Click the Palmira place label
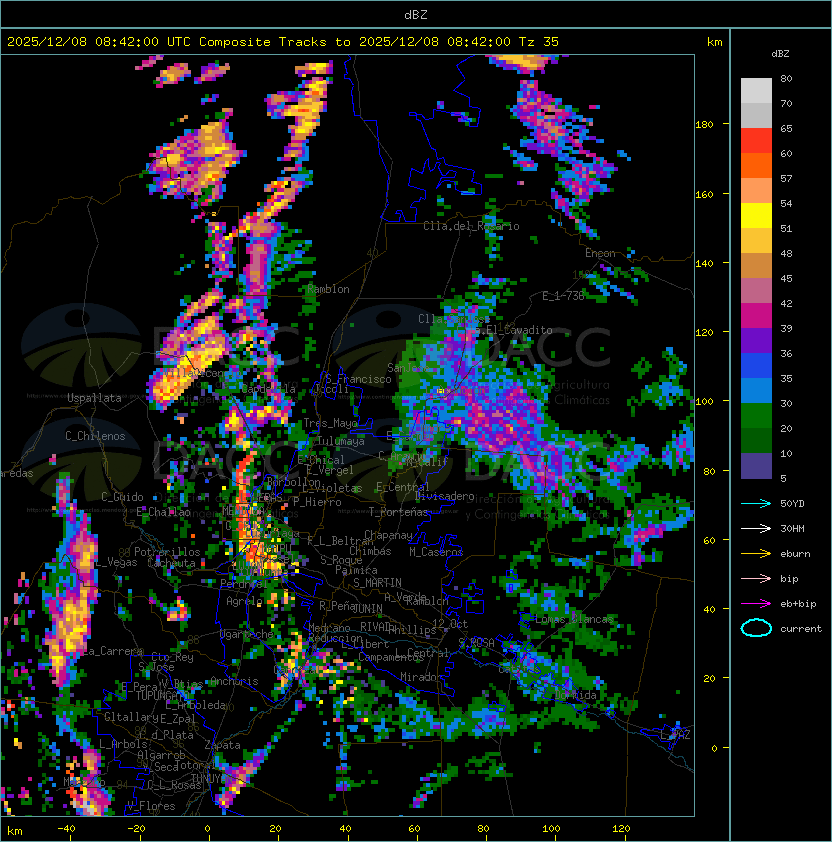Viewport: 832px width, 842px height. pos(356,570)
